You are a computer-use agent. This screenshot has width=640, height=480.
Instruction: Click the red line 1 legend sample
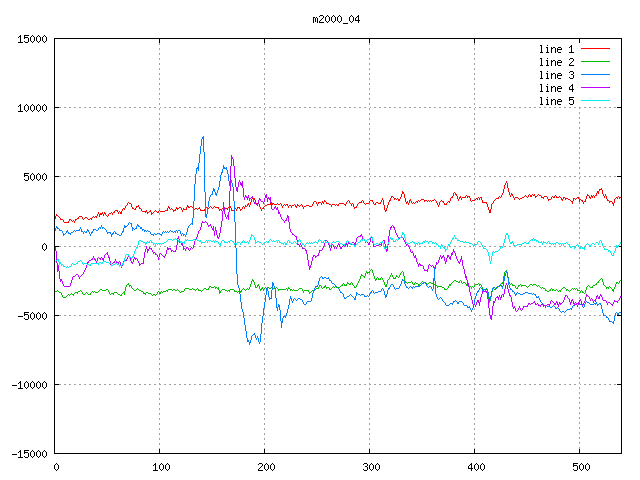click(595, 49)
